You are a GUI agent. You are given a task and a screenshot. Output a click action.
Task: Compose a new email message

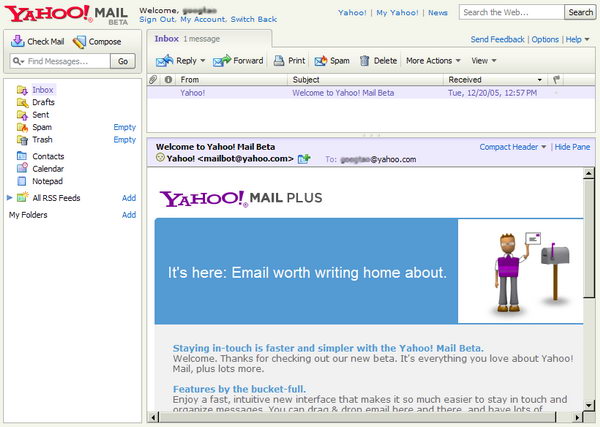click(x=97, y=42)
